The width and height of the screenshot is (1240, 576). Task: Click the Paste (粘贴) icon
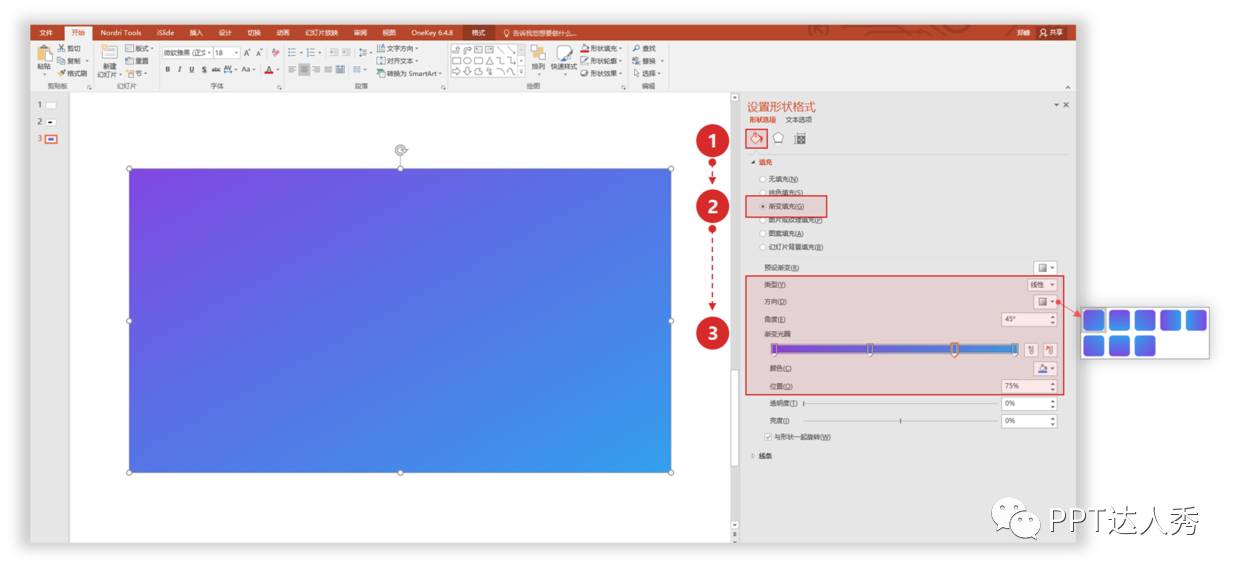click(x=44, y=54)
